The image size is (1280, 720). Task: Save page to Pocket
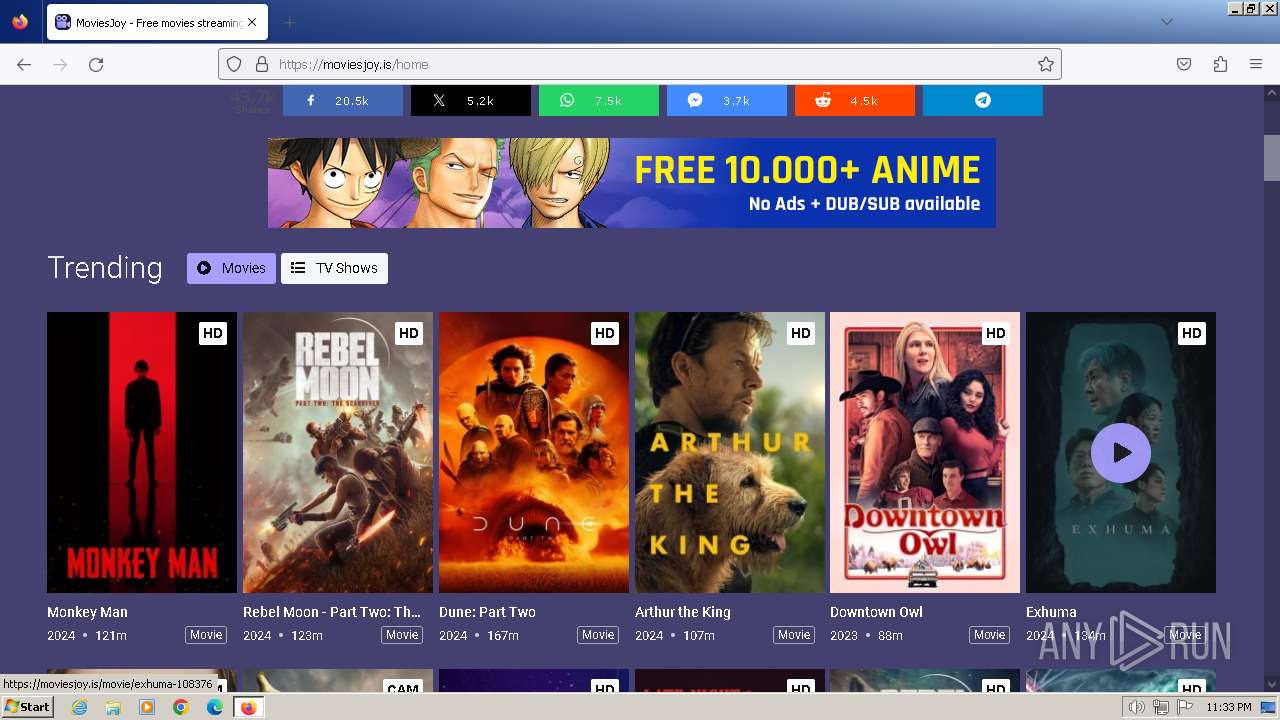click(x=1184, y=64)
